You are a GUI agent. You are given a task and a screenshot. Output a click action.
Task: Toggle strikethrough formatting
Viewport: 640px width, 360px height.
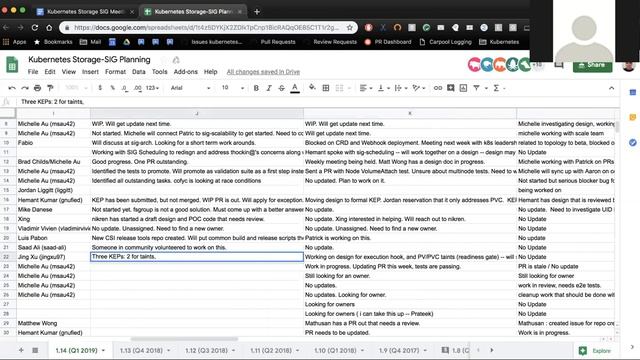(282, 88)
